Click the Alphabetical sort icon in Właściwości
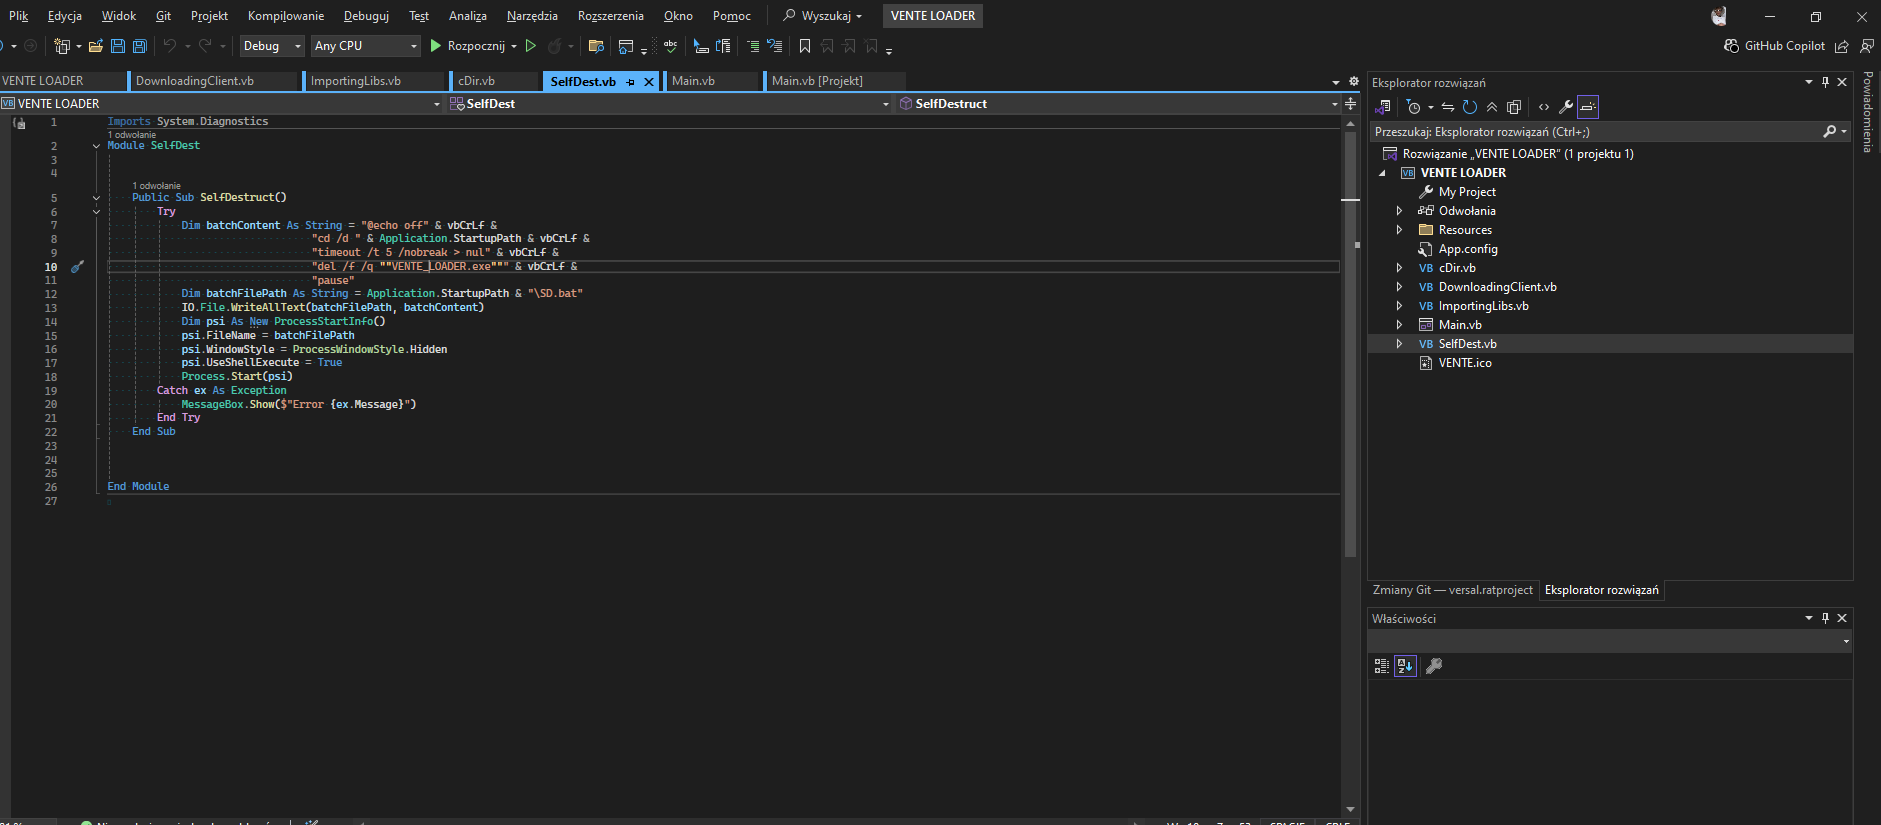The image size is (1881, 825). (x=1405, y=666)
